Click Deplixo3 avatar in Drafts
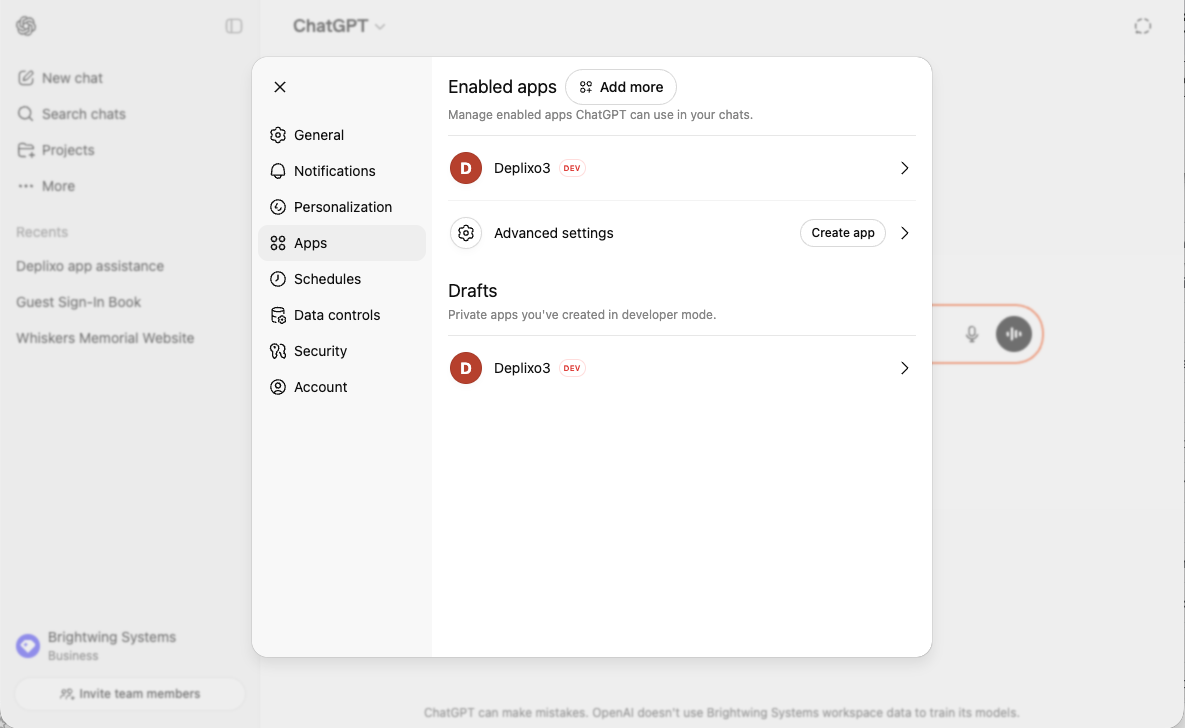The height and width of the screenshot is (728, 1185). [x=466, y=368]
